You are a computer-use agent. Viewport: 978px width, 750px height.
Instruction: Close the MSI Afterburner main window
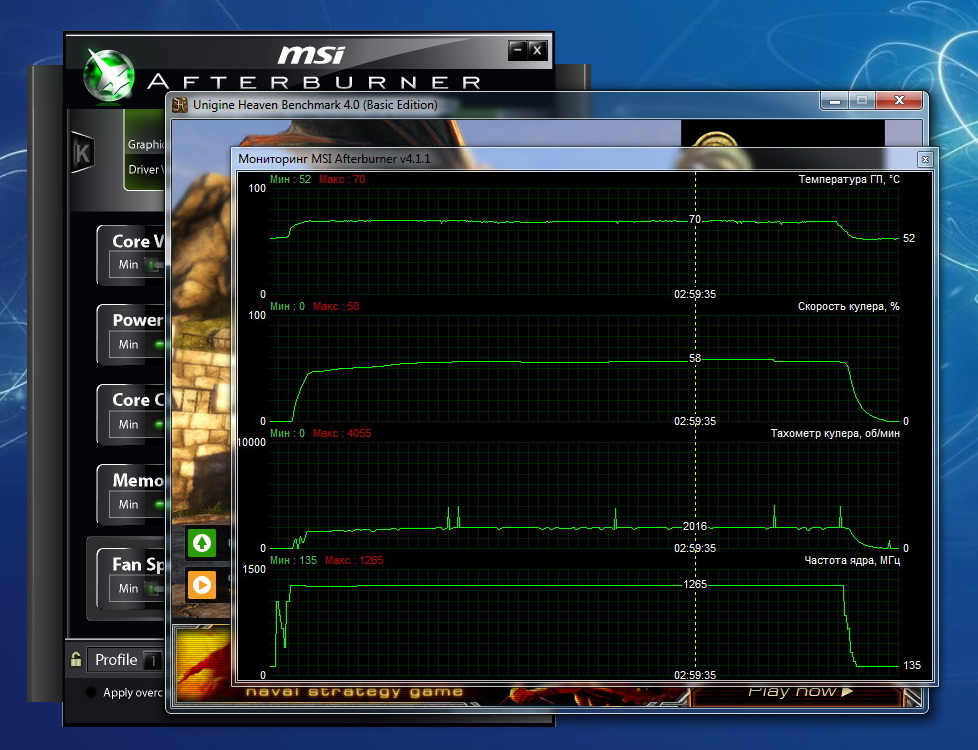point(537,51)
